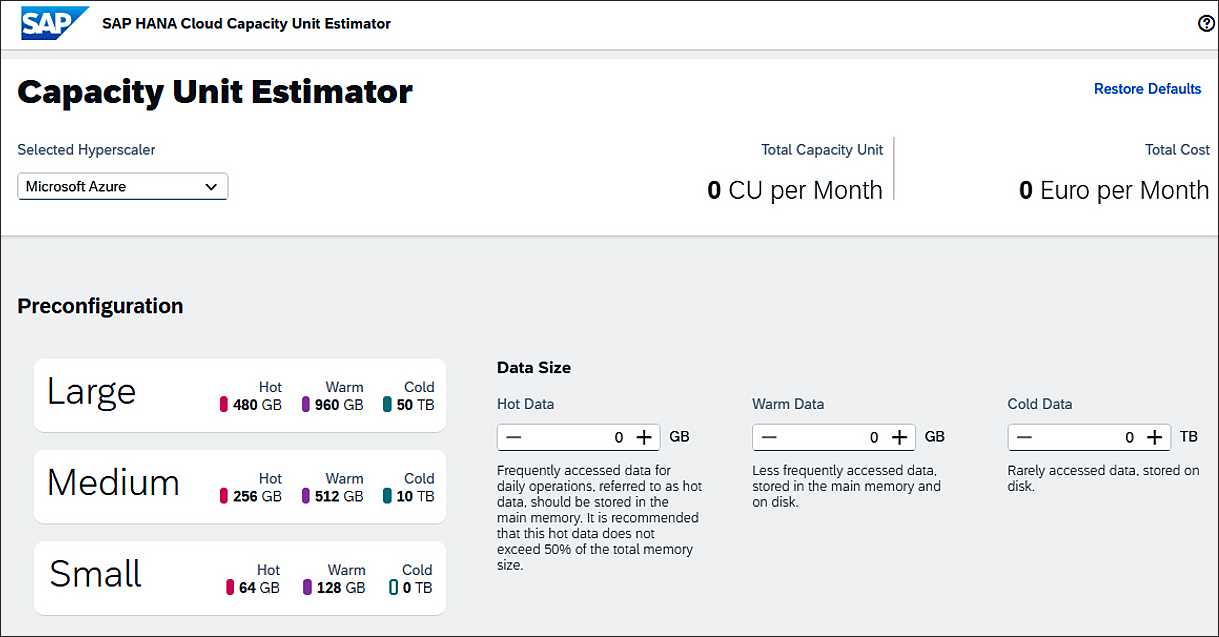Click the 0 TB cold value in Small
Image resolution: width=1219 pixels, height=637 pixels.
coord(417,588)
